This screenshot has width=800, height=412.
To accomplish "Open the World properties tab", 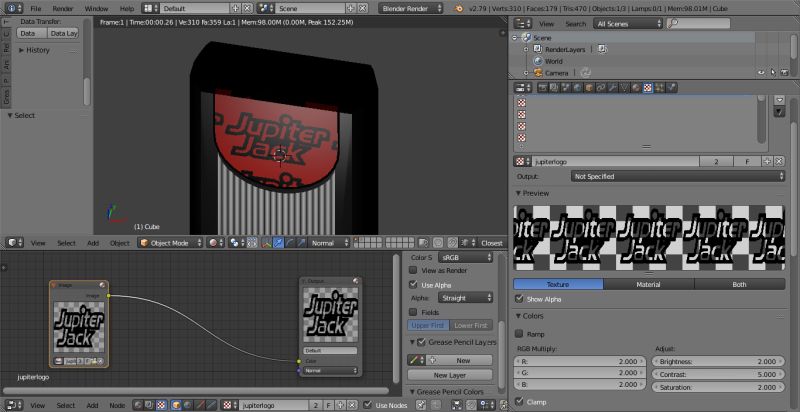I will click(x=578, y=88).
